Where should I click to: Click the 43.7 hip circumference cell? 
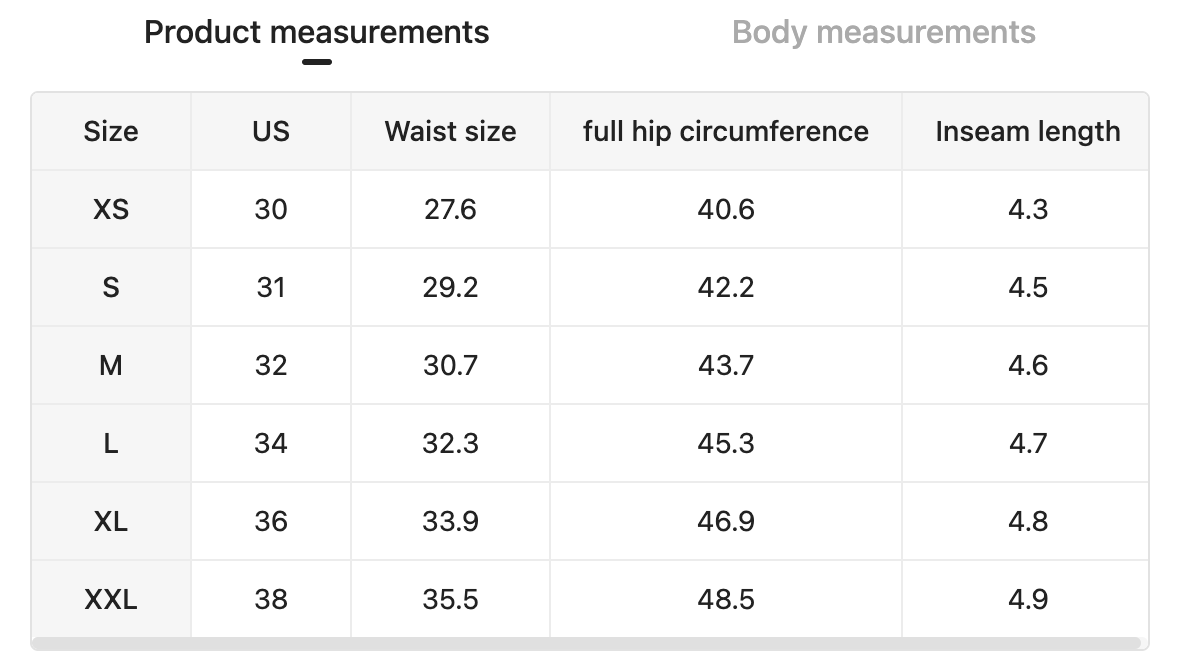tap(726, 365)
